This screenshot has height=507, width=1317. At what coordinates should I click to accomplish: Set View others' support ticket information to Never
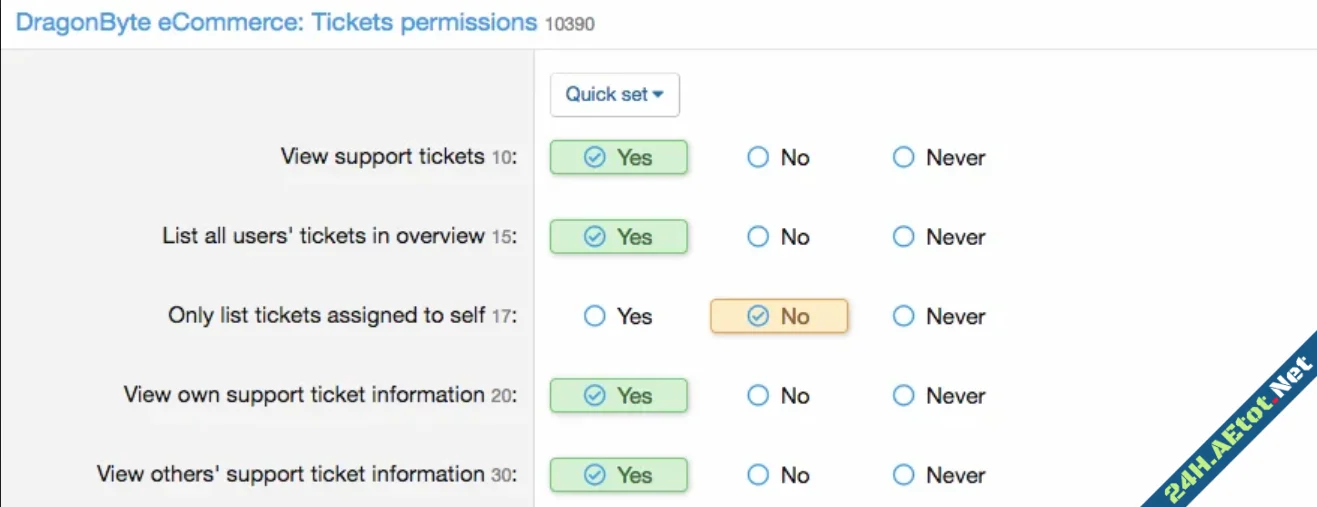[938, 475]
